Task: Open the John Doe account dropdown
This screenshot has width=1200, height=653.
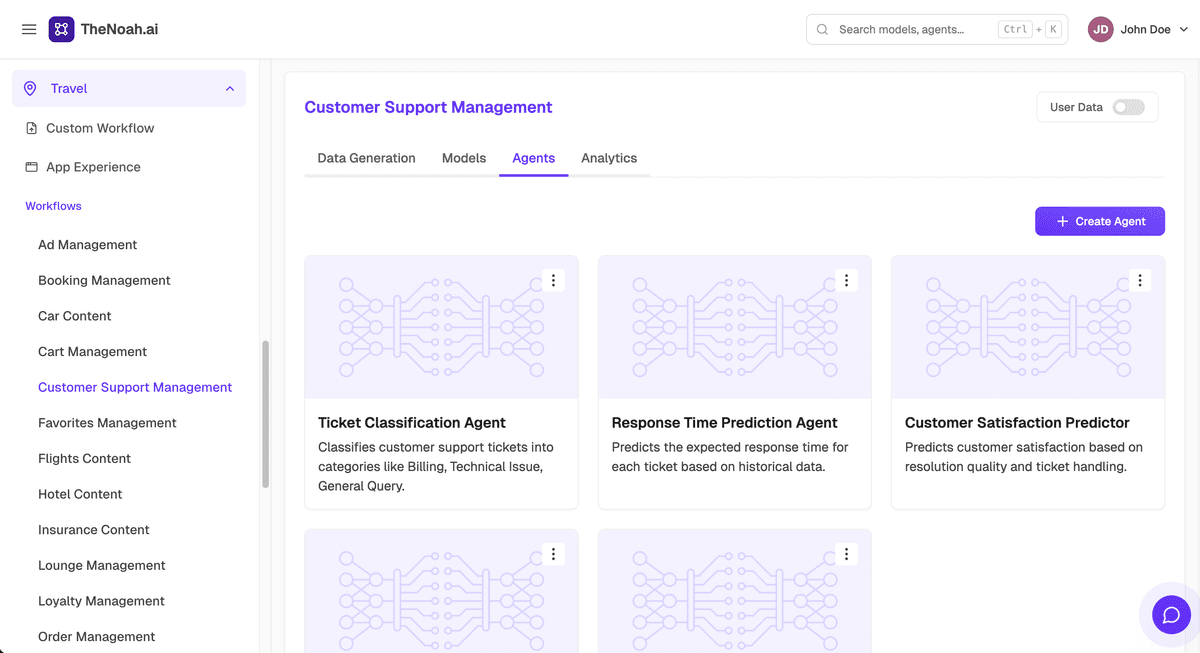Action: pos(1139,30)
